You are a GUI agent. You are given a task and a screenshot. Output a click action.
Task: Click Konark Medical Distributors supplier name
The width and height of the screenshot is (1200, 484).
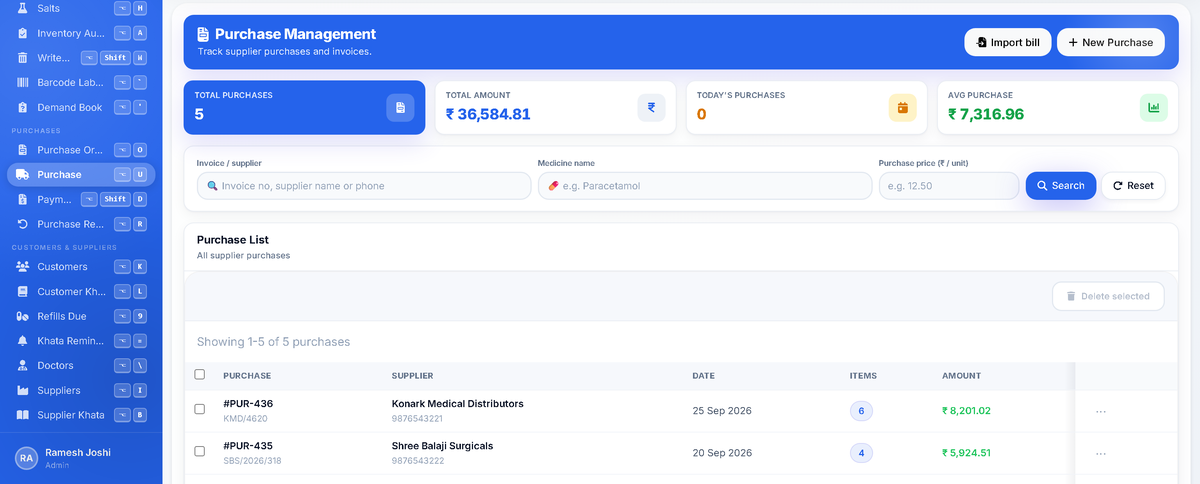tap(458, 404)
